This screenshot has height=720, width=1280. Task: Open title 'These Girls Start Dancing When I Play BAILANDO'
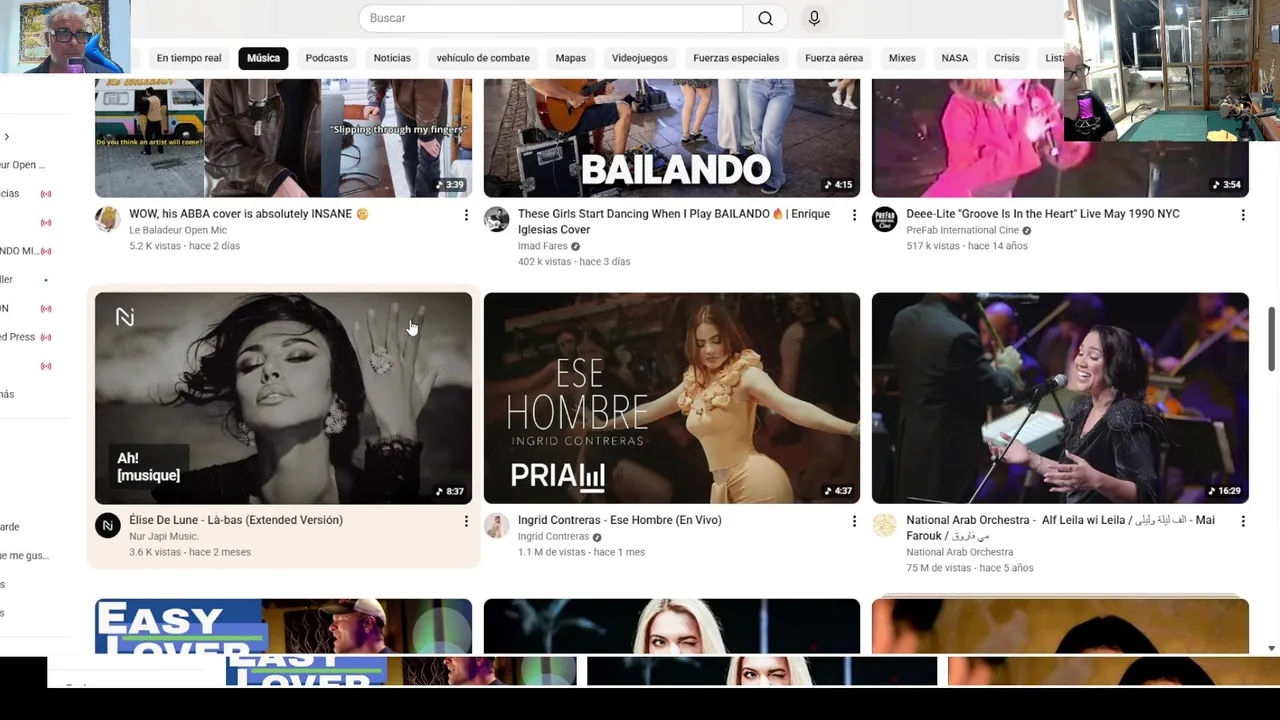click(674, 222)
